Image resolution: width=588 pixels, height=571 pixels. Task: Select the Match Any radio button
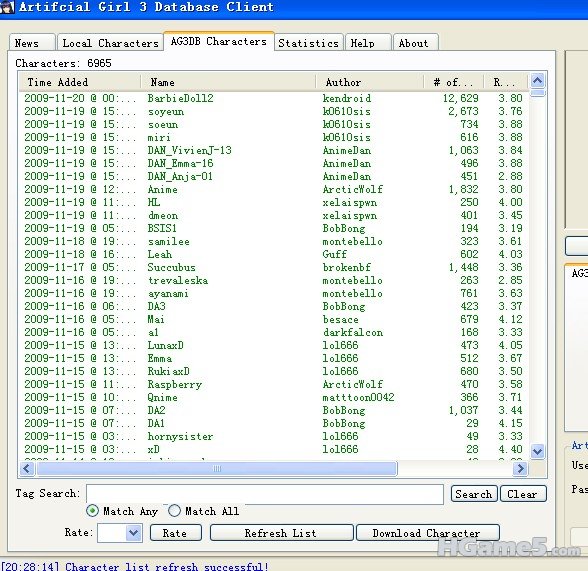[x=92, y=511]
